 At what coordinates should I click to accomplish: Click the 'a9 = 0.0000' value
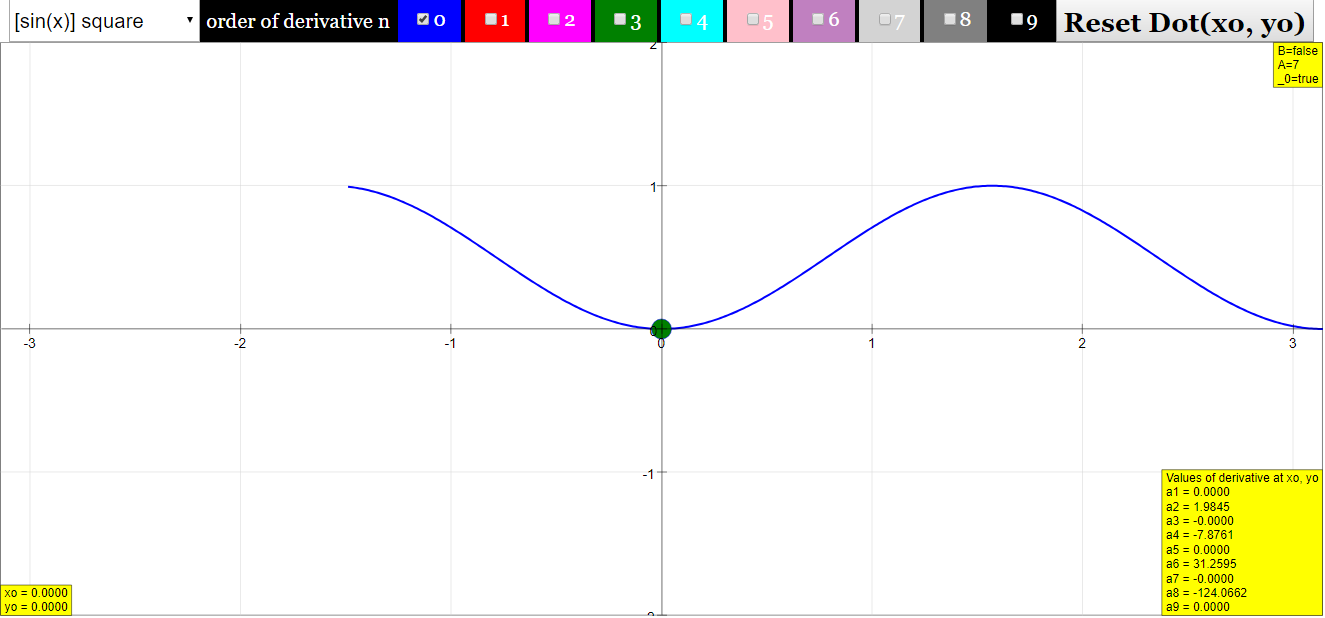pos(1198,607)
